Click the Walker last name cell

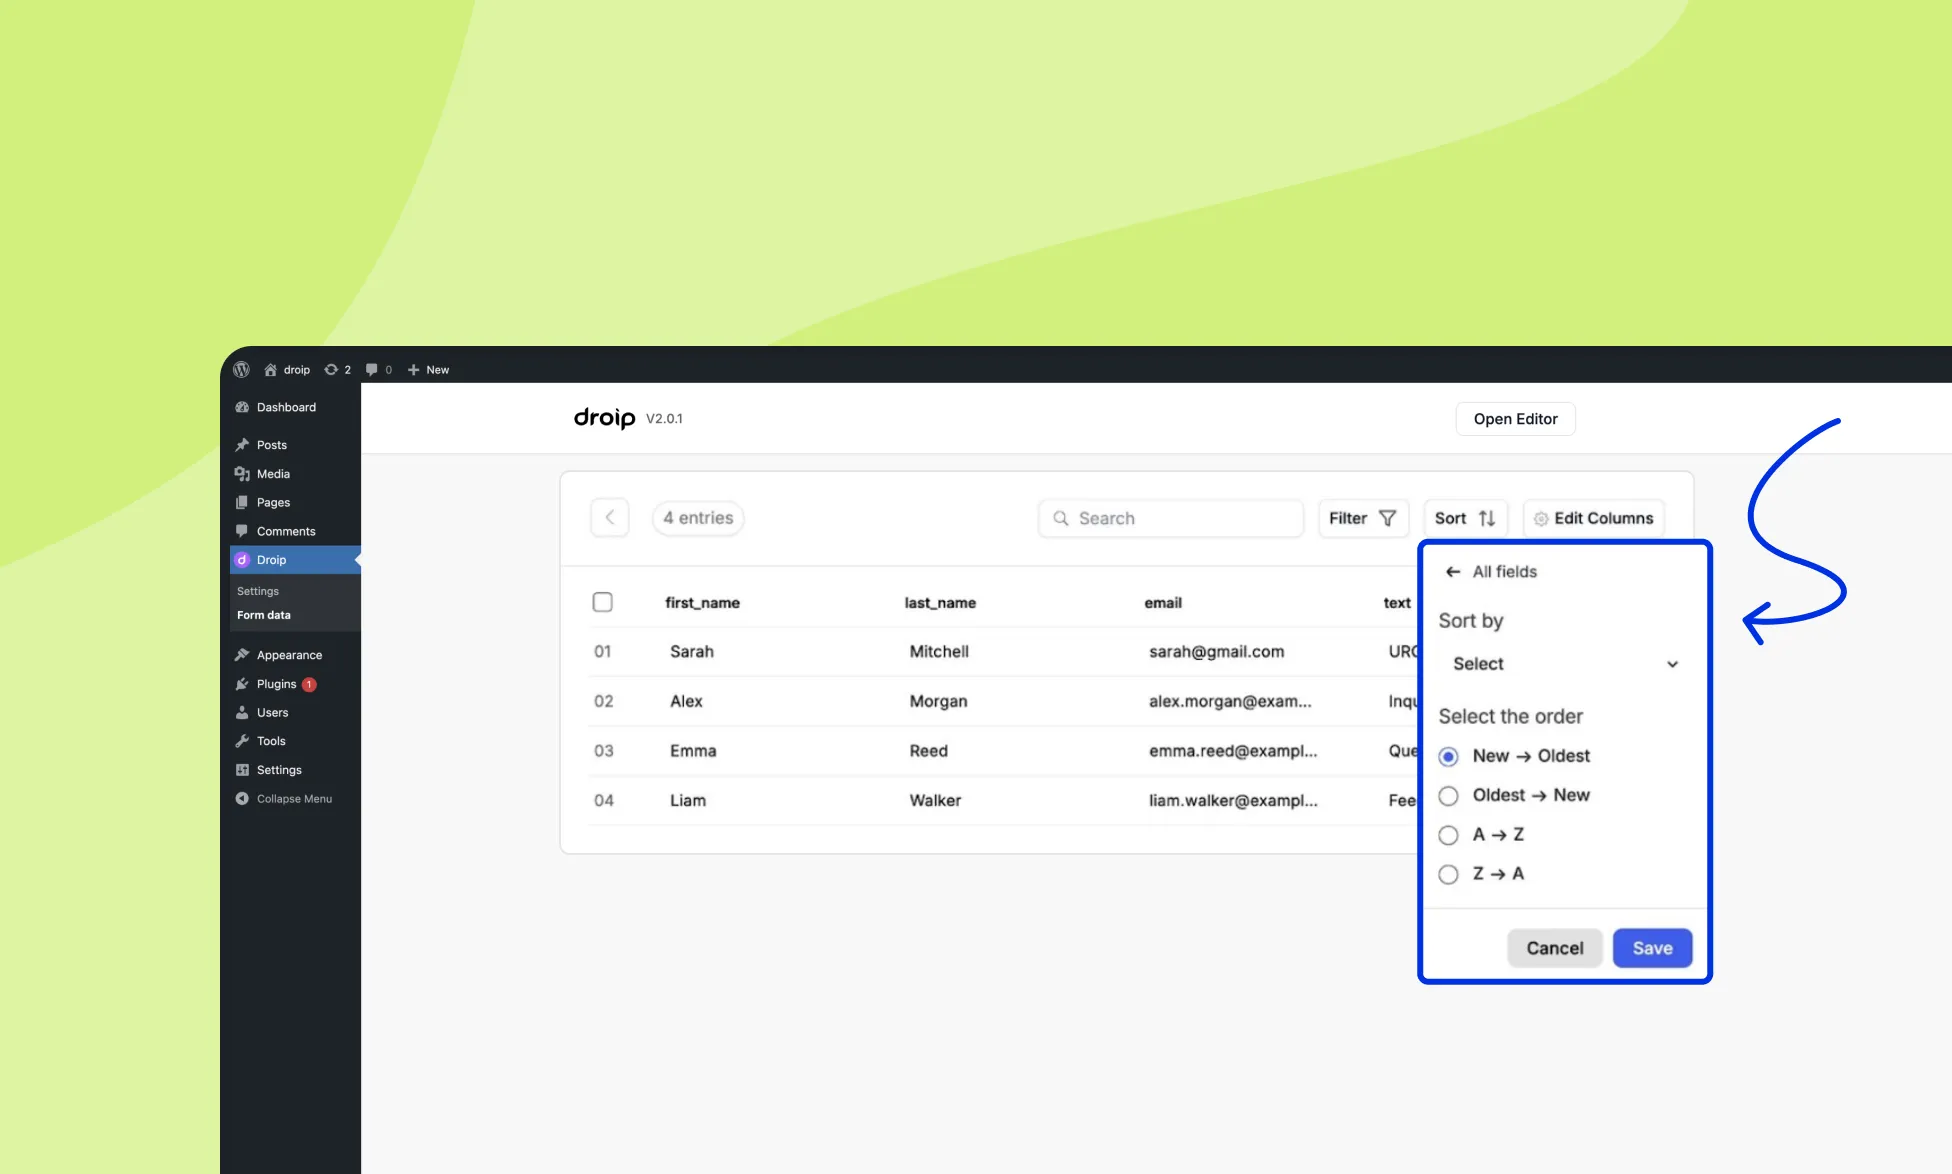pos(935,801)
